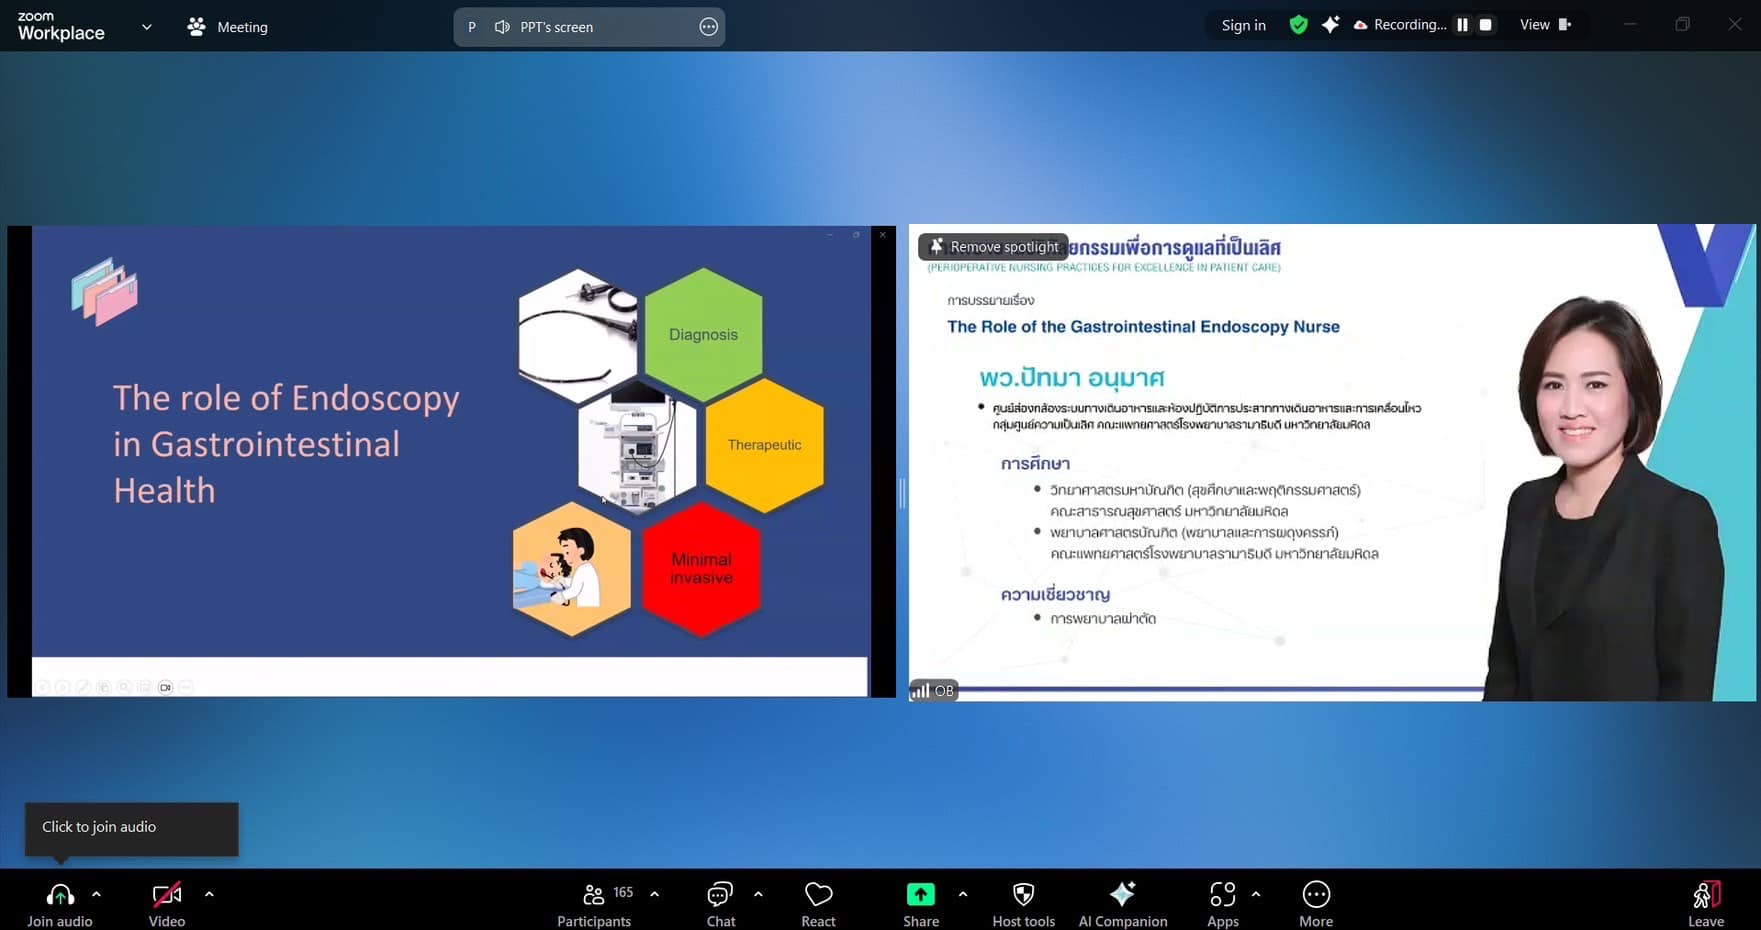Image resolution: width=1761 pixels, height=930 pixels.
Task: Click the Join audio headphone icon
Action: (60, 895)
